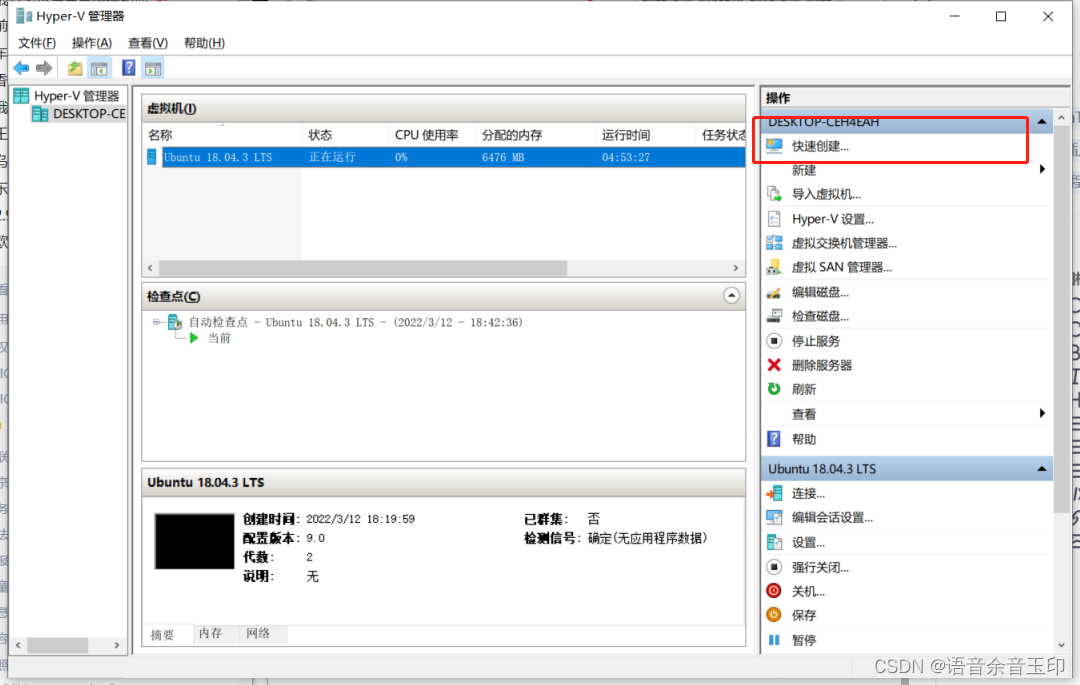Select the 当前 checkpoint node

click(220, 338)
